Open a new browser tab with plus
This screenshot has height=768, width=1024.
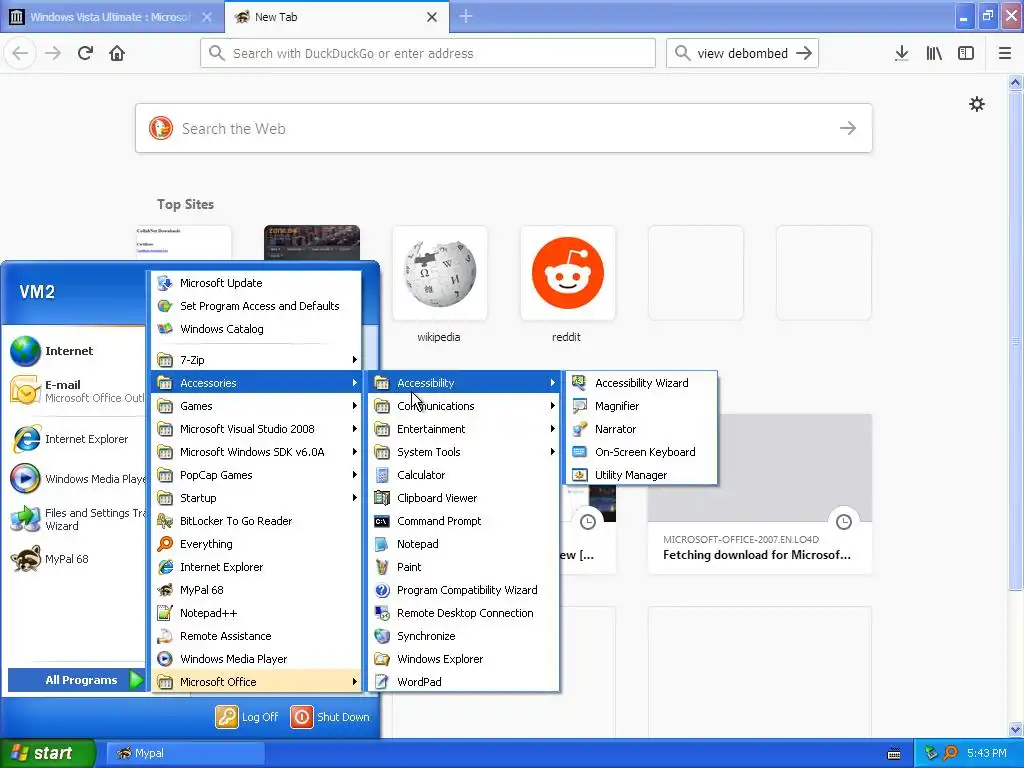(x=466, y=17)
